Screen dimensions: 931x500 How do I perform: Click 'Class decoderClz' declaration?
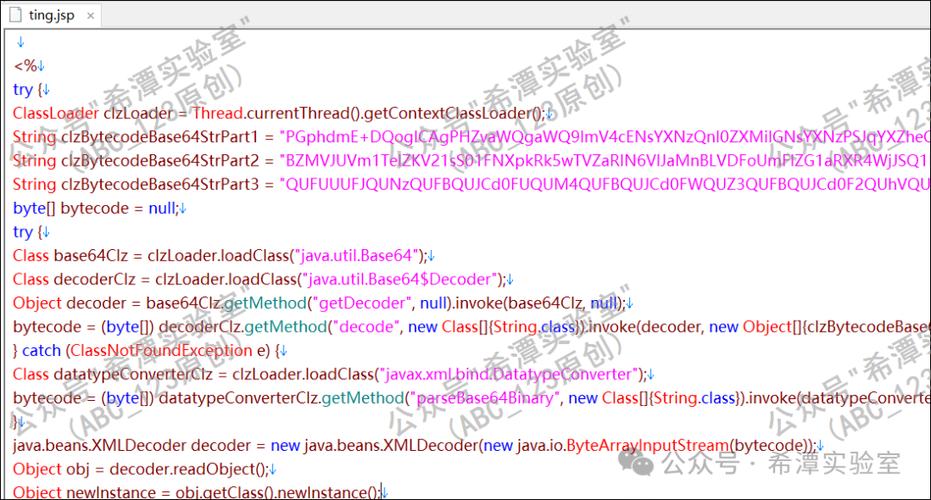pos(74,280)
